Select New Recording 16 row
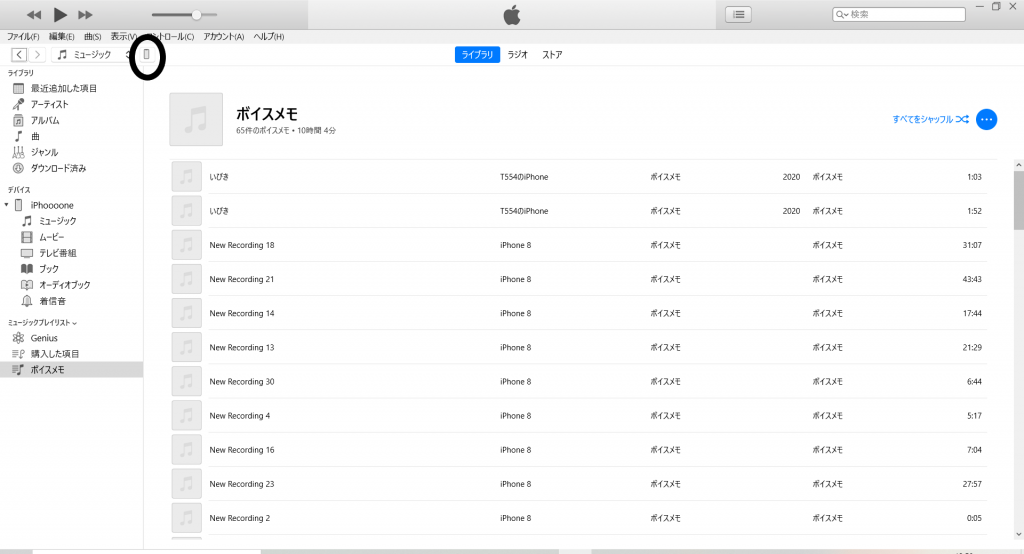The image size is (1024, 554). coord(579,450)
